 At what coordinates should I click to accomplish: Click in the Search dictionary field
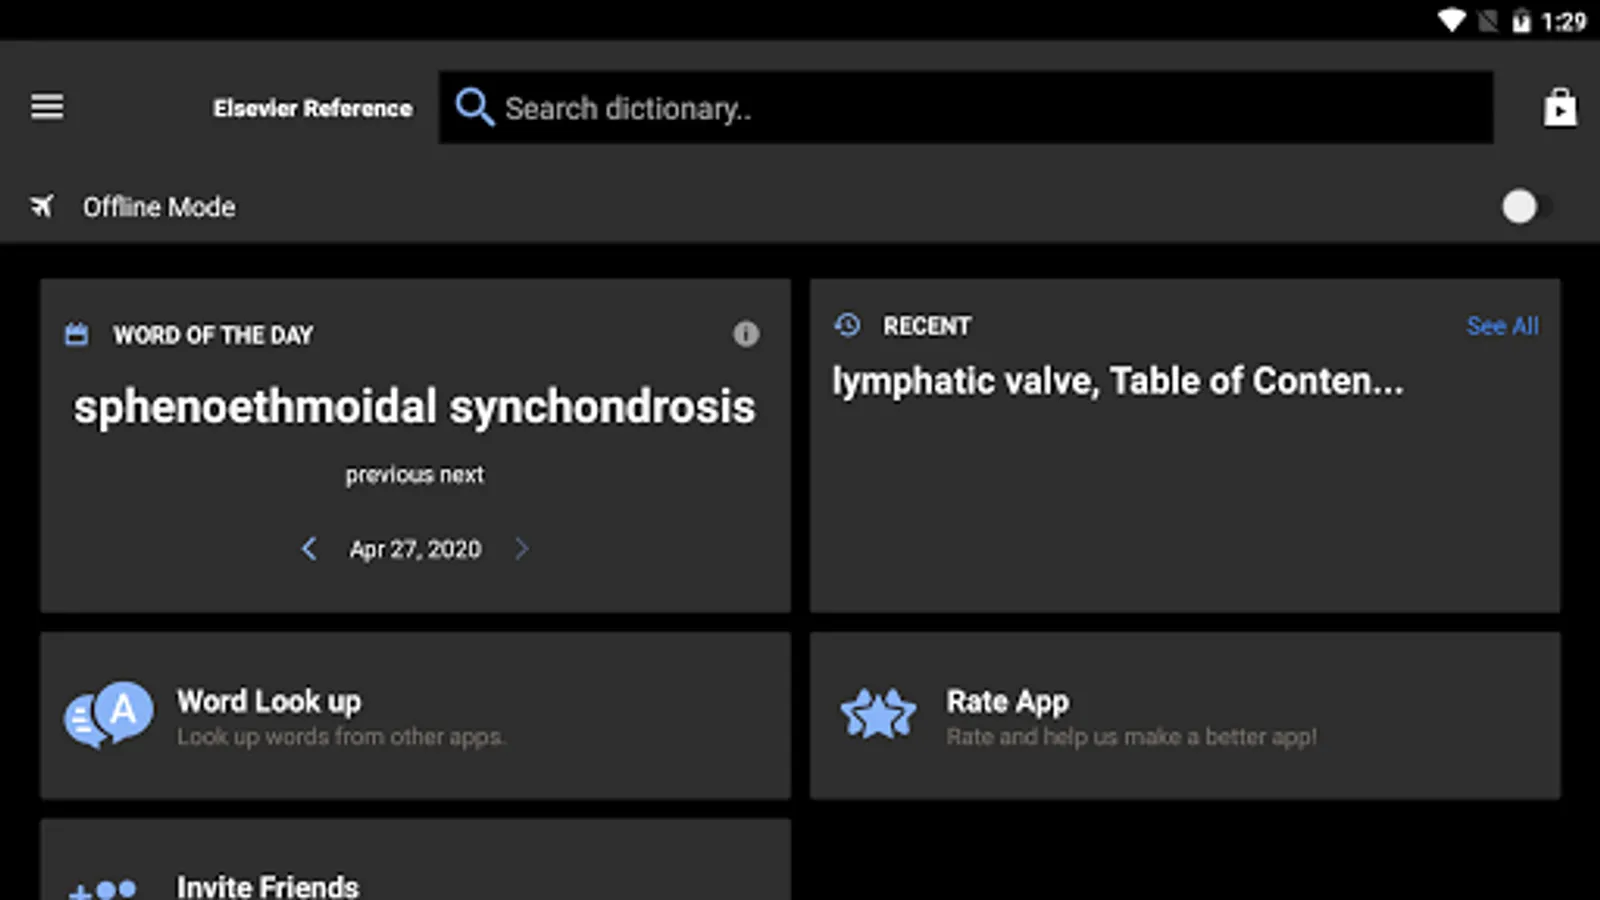click(x=990, y=108)
